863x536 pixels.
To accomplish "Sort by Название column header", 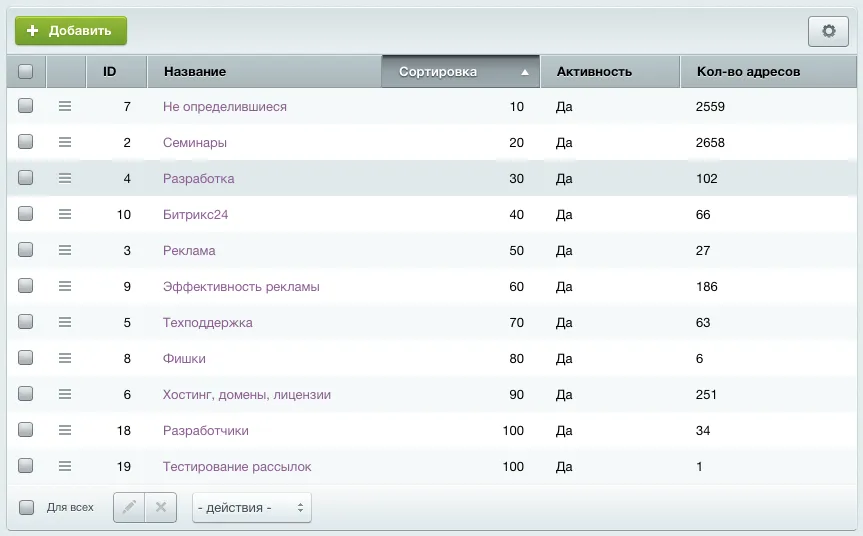I will tap(195, 71).
